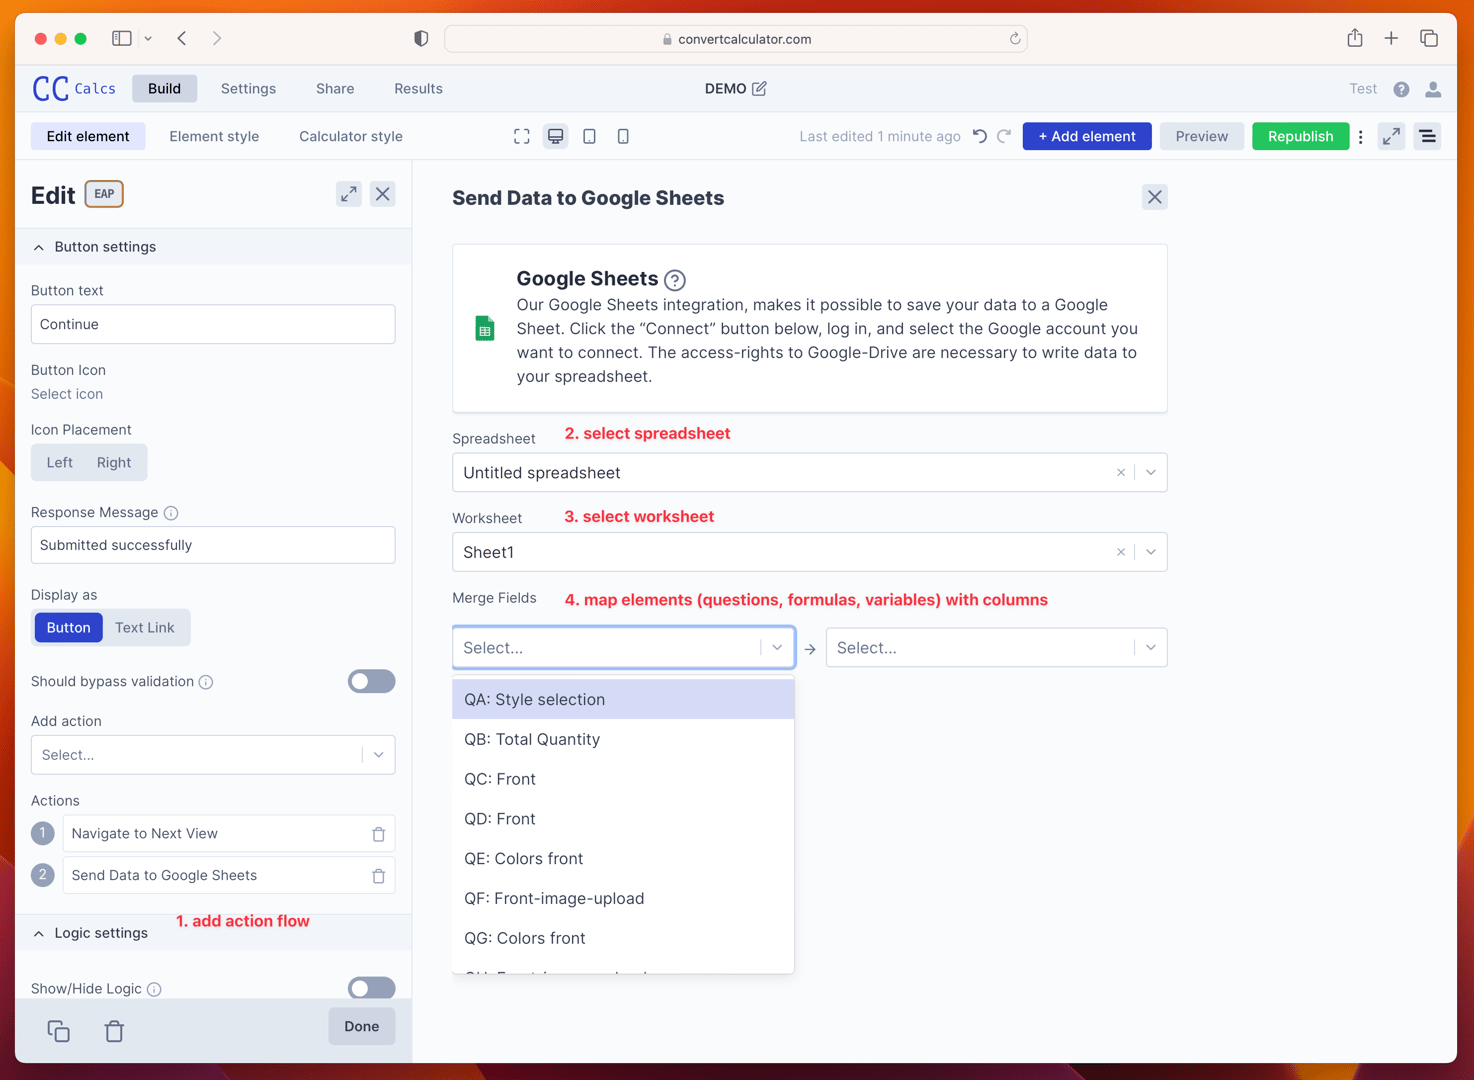The image size is (1474, 1080).
Task: Click the privacy shield icon in Safari
Action: 421,38
